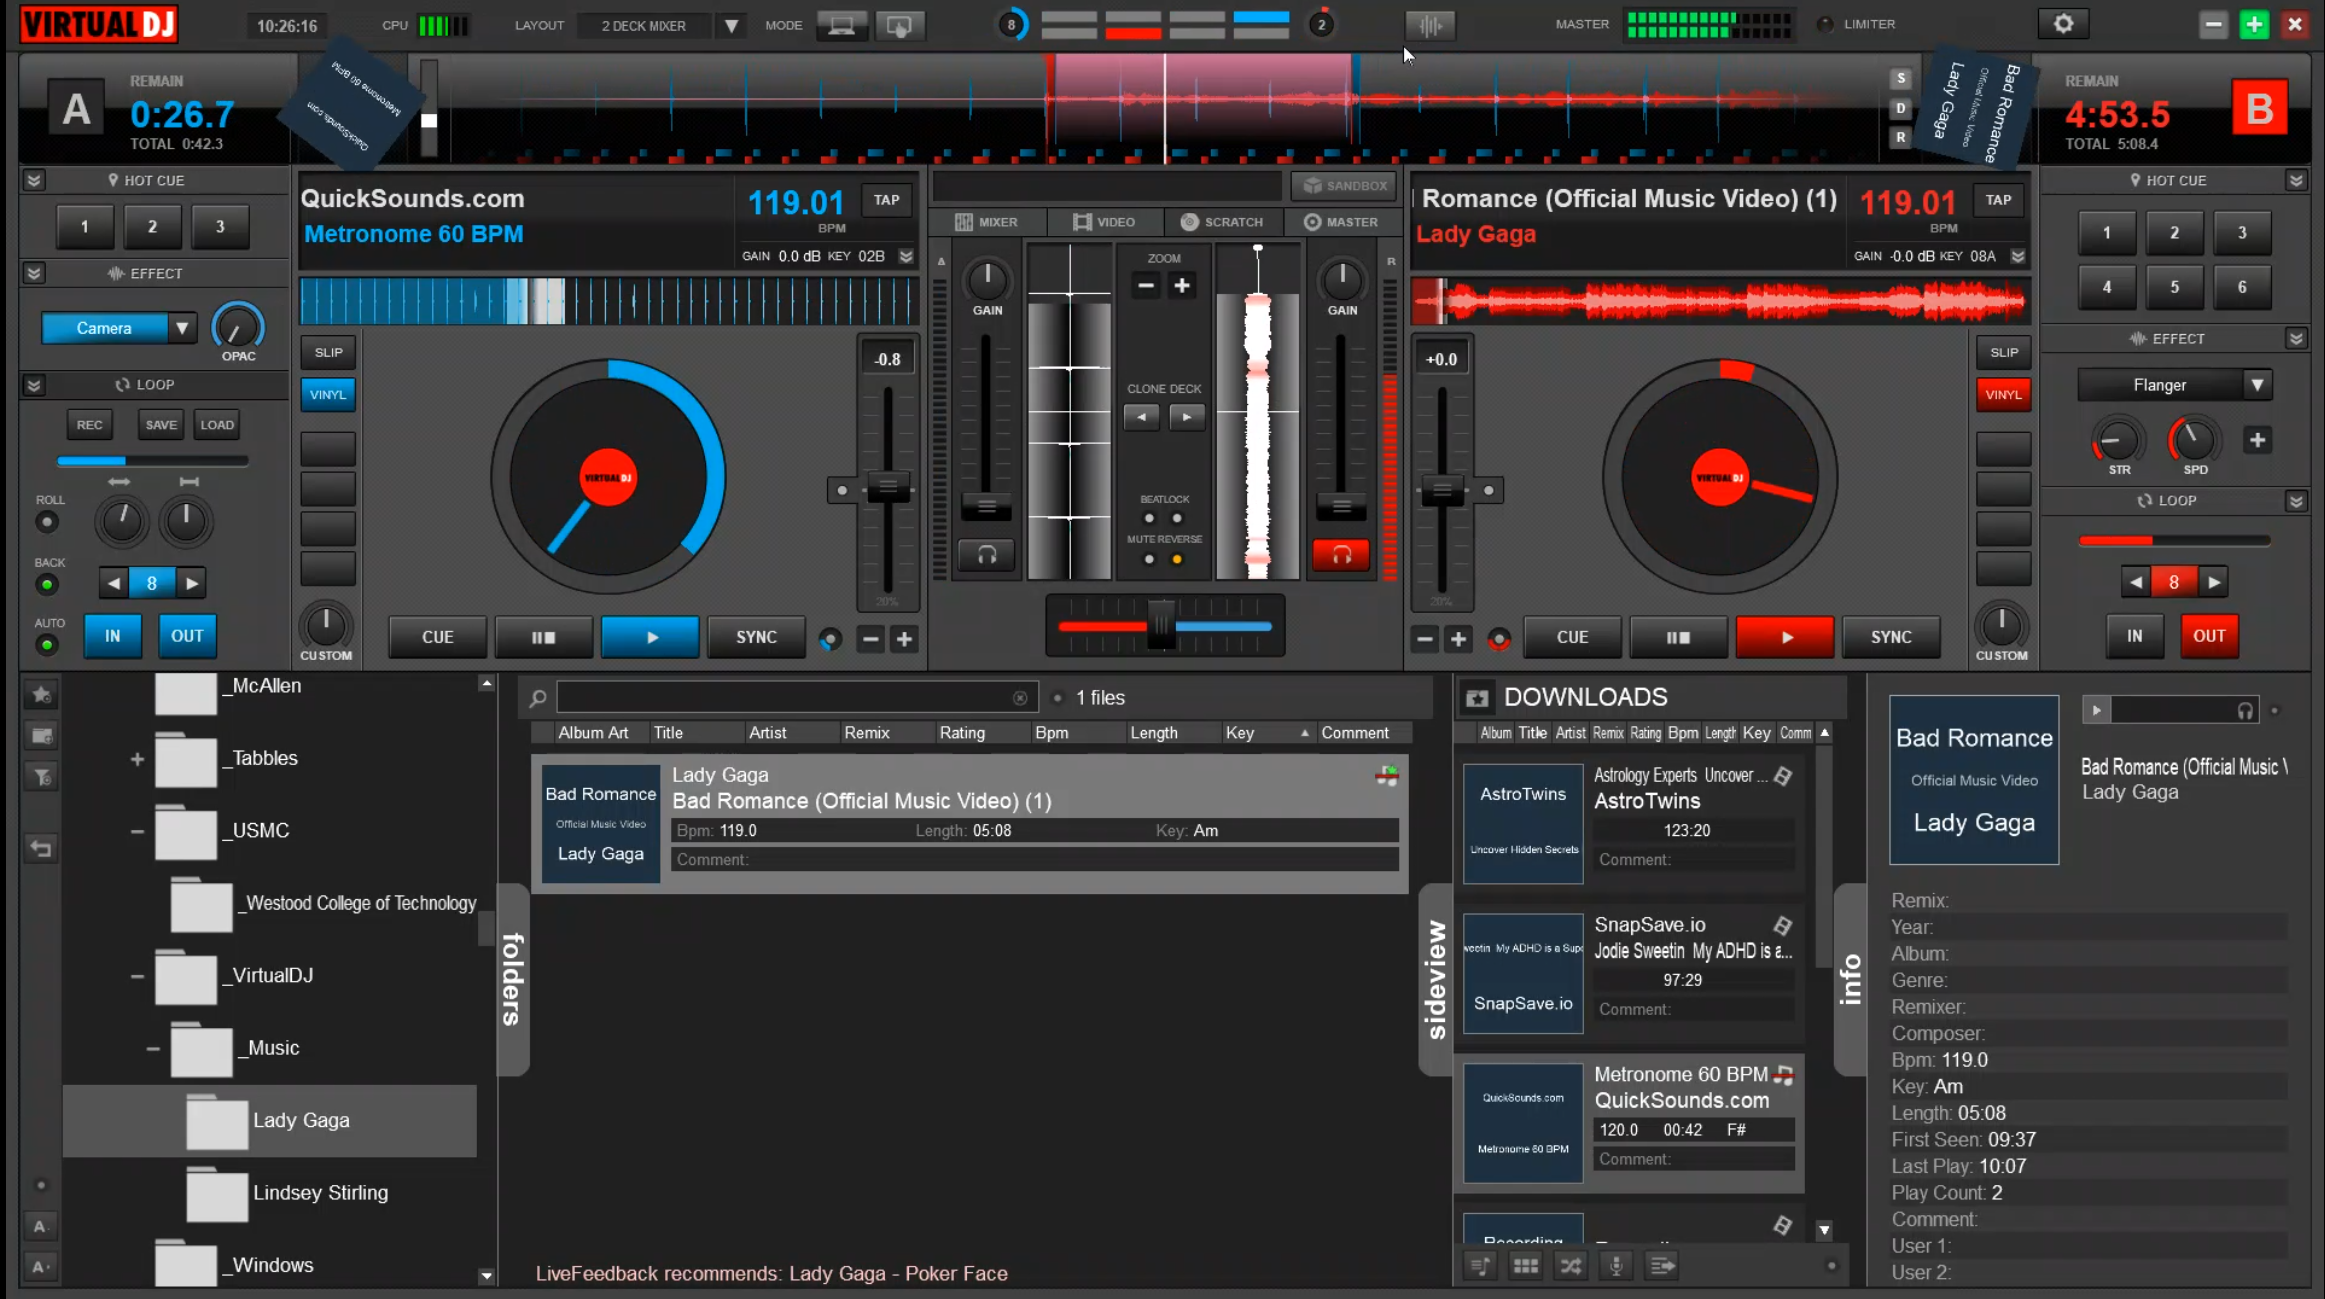Click sideview shuffle icon
2325x1299 pixels.
click(x=1571, y=1266)
